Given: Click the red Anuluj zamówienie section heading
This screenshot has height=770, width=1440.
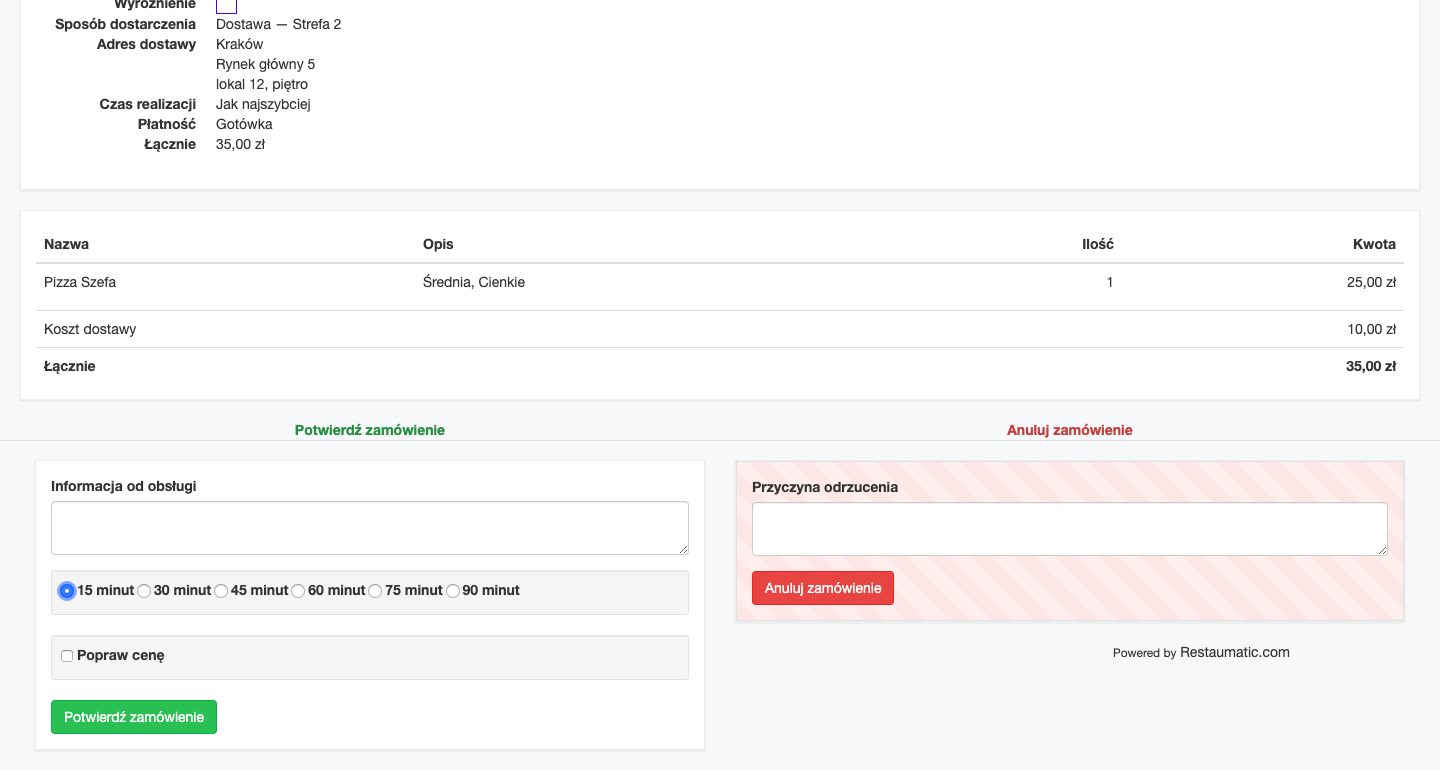Looking at the screenshot, I should tap(1069, 430).
